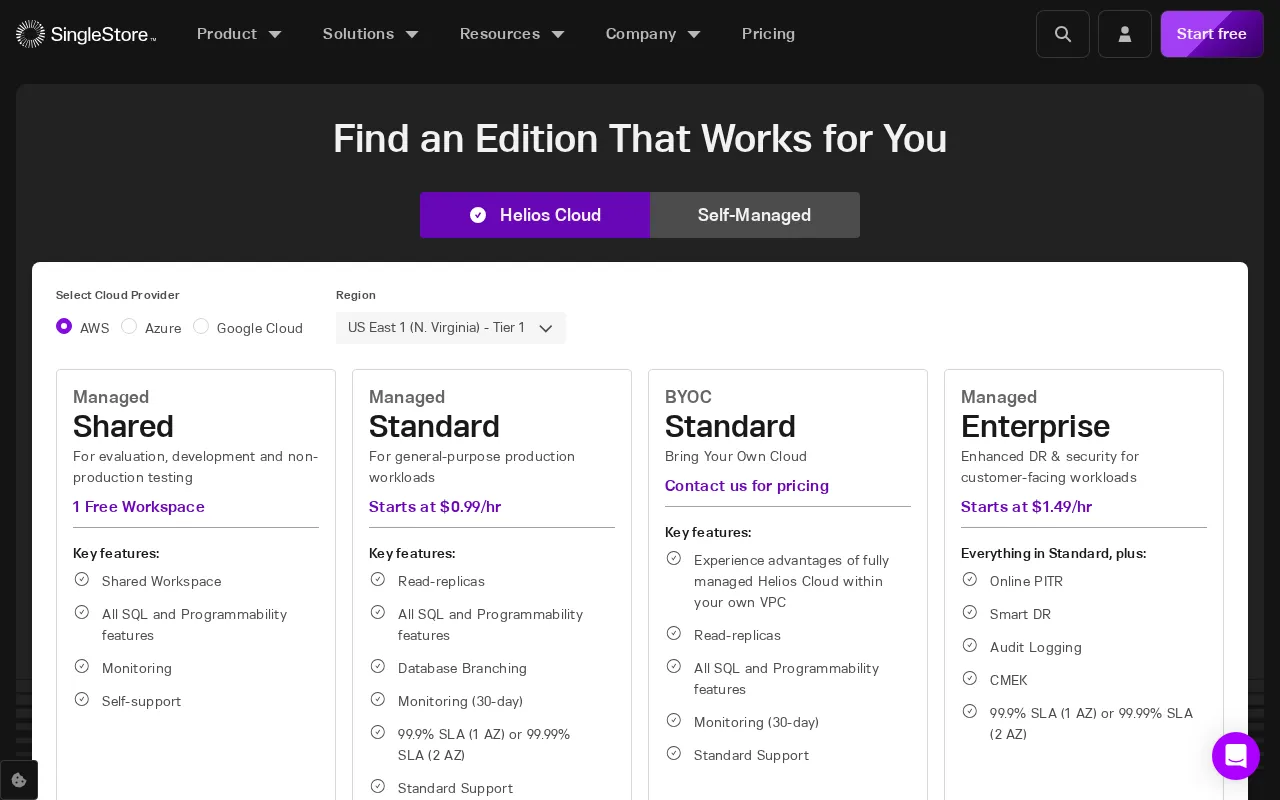Click the check icon beside CMEK
The height and width of the screenshot is (800, 1280).
(970, 678)
